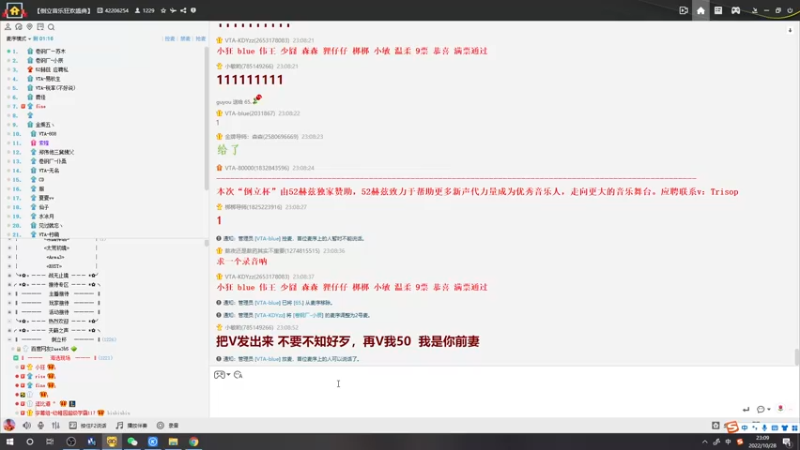
Task: Open OBS Studio from the taskbar
Action: 71,442
